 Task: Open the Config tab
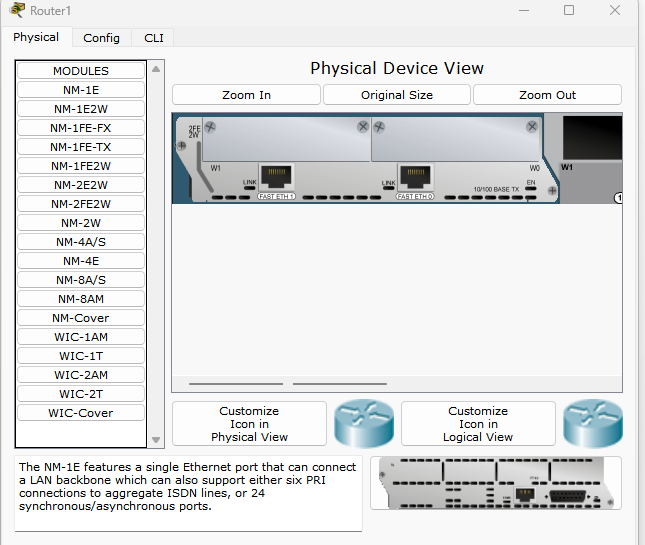point(102,38)
